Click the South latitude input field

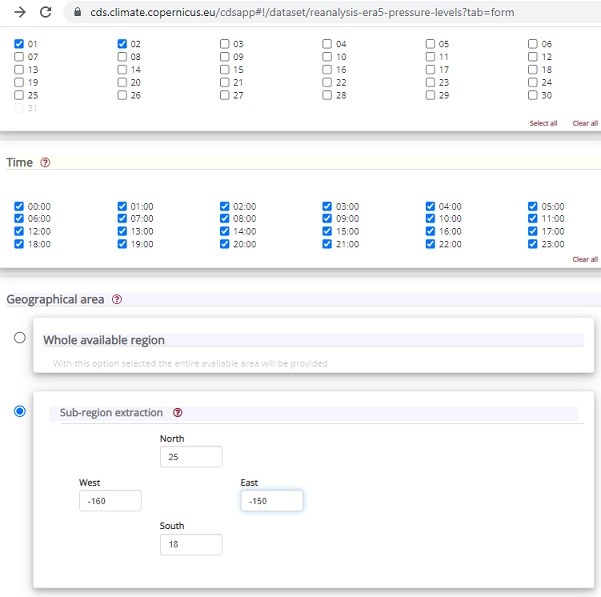pos(191,545)
